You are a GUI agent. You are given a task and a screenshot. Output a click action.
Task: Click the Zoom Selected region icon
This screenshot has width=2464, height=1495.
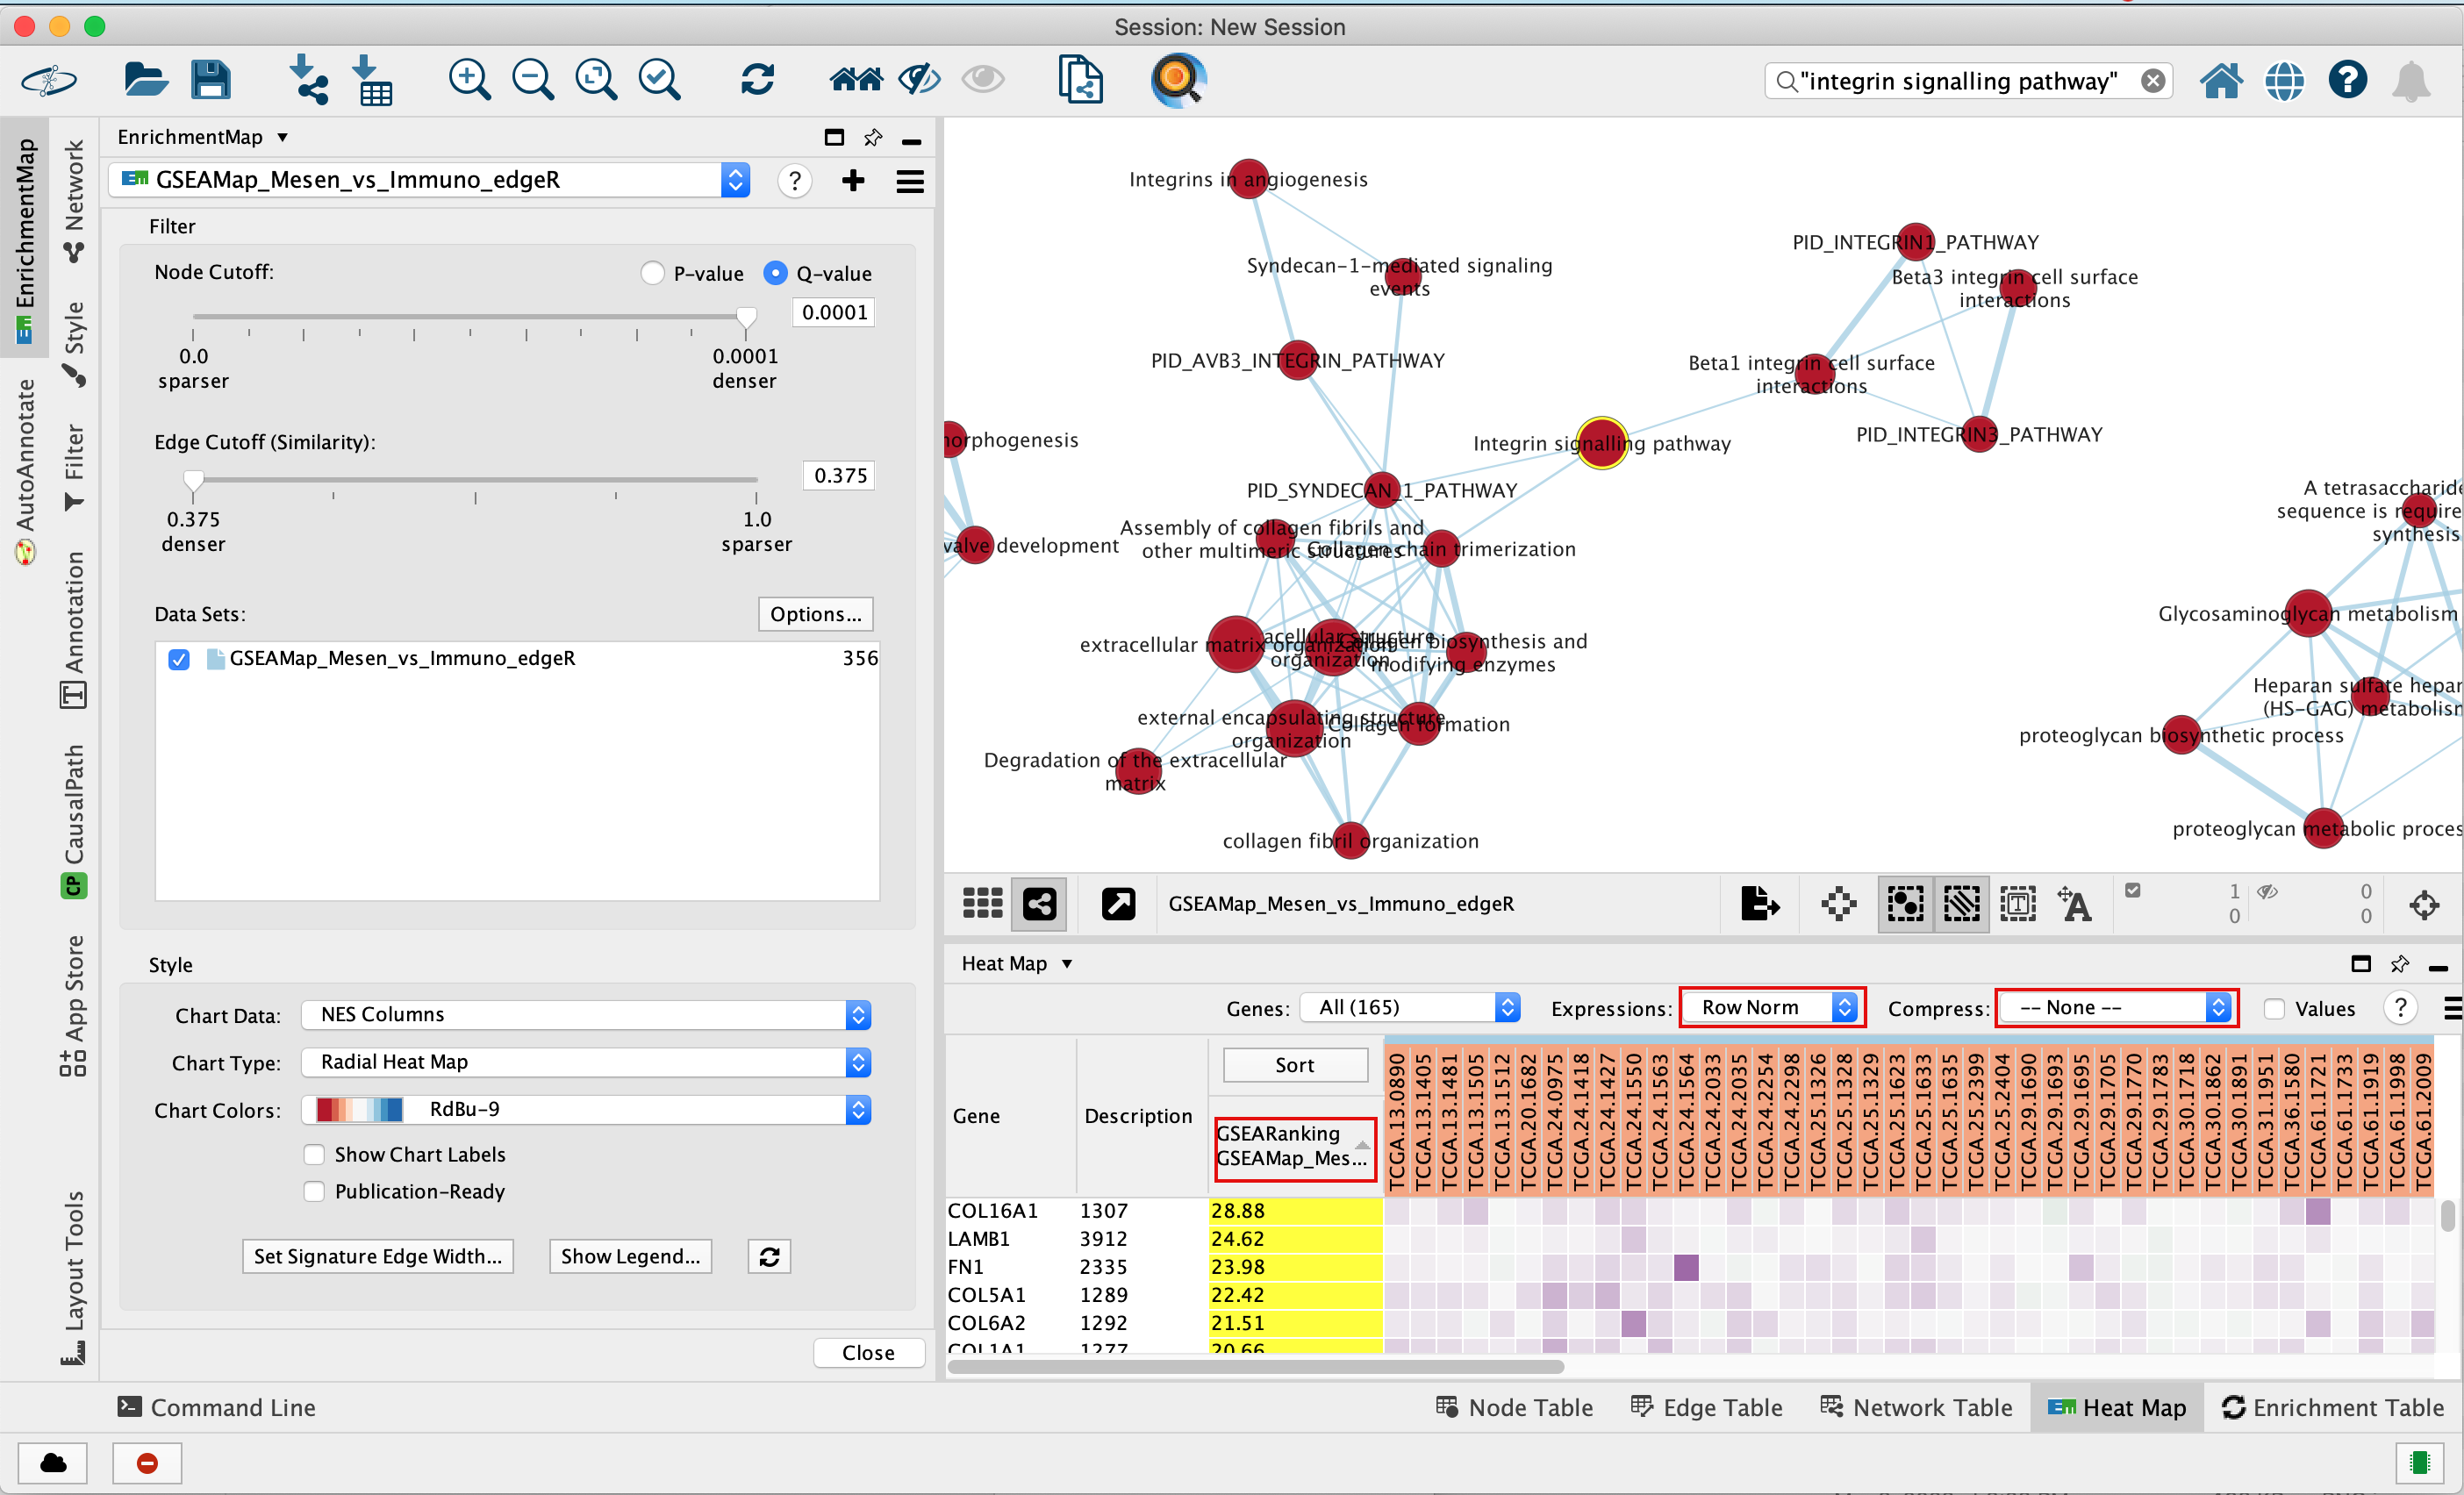660,79
